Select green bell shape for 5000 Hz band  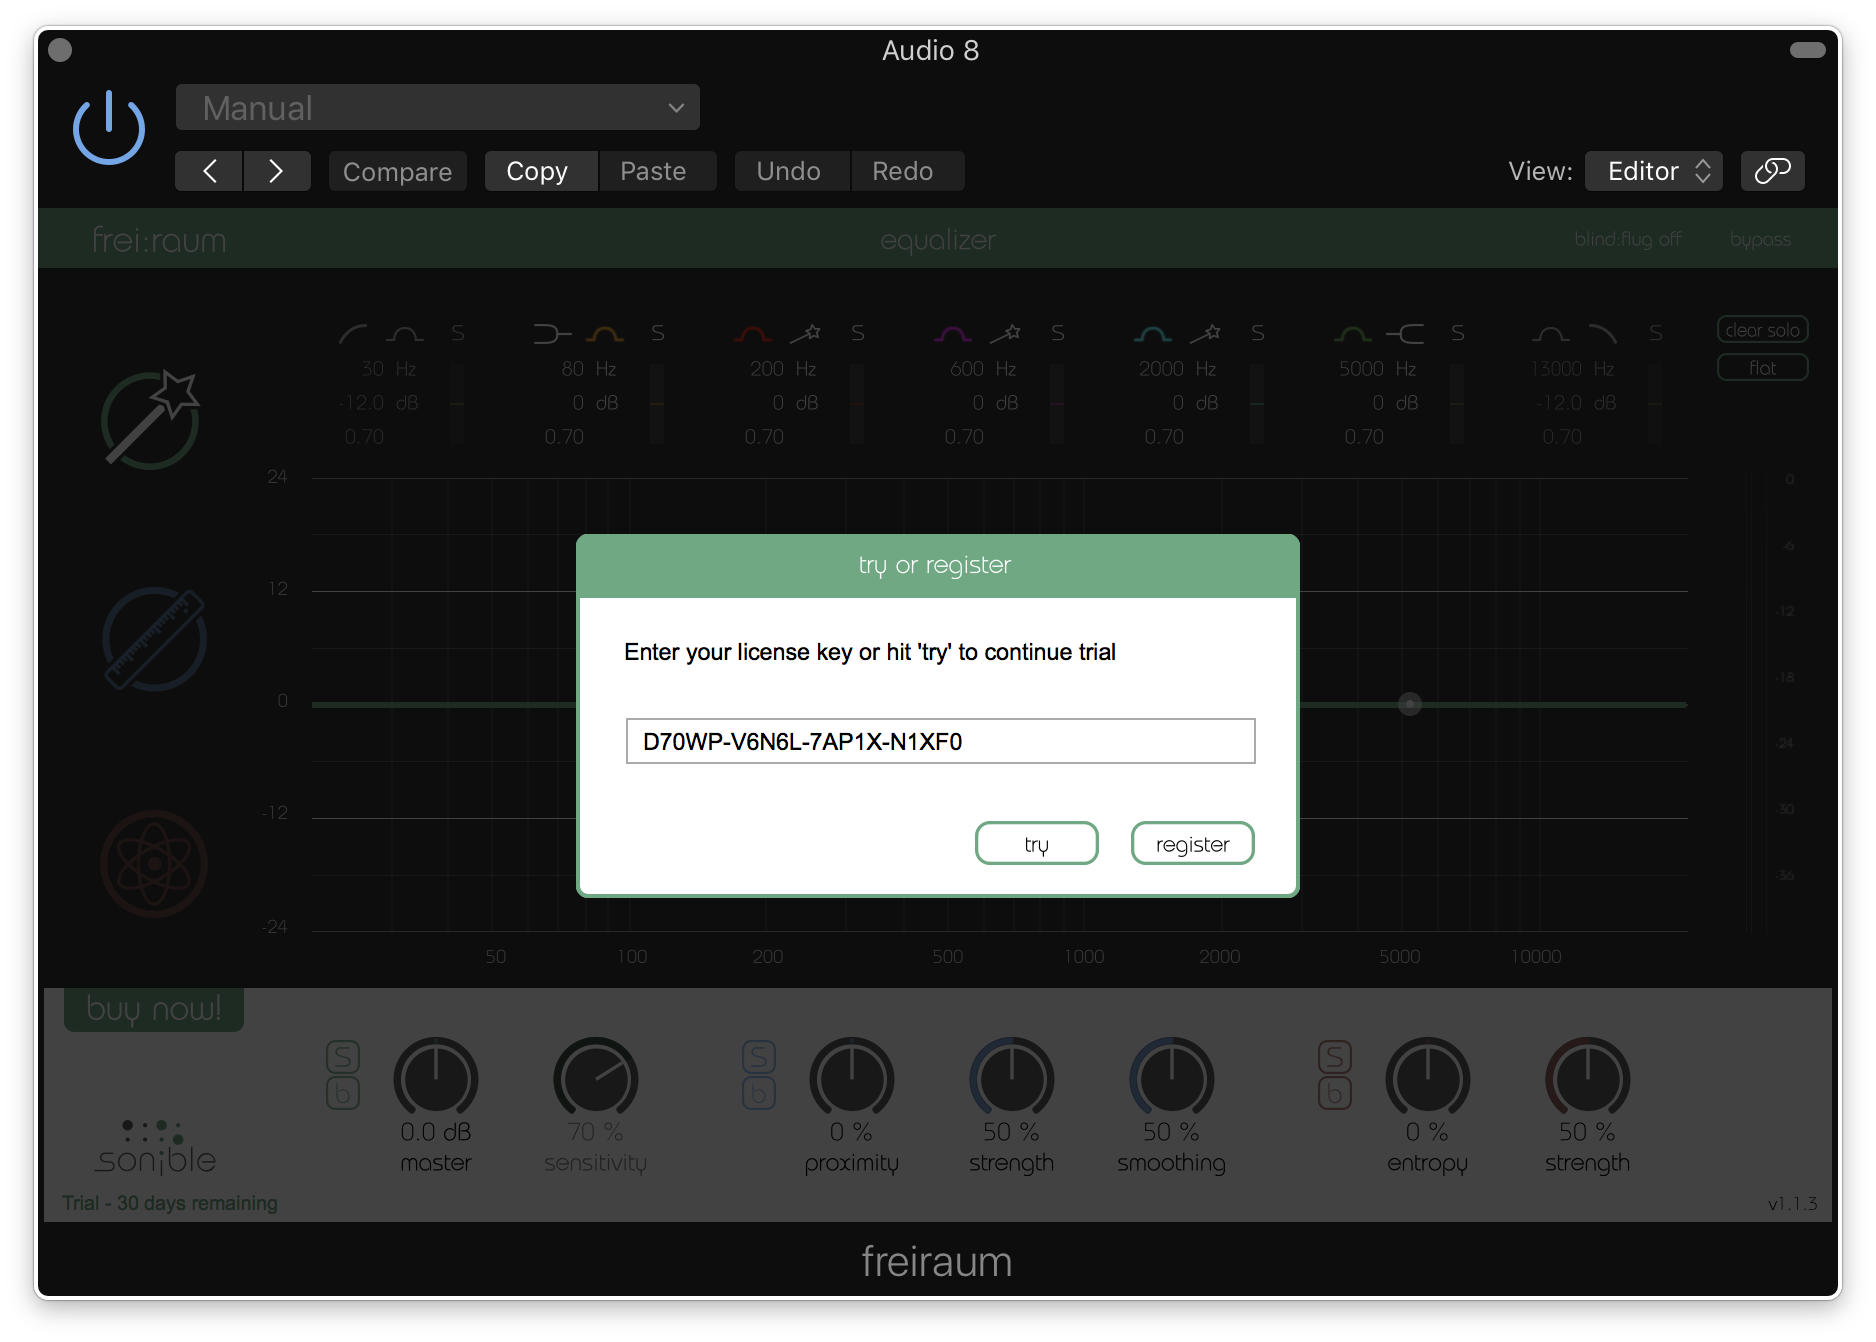[1353, 333]
